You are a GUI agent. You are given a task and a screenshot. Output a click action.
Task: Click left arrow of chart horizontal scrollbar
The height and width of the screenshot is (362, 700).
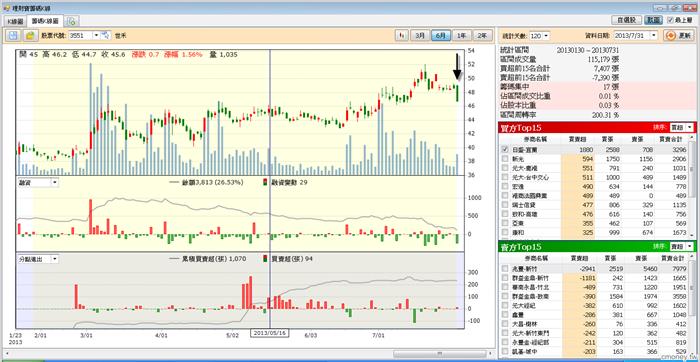[x=7, y=354]
